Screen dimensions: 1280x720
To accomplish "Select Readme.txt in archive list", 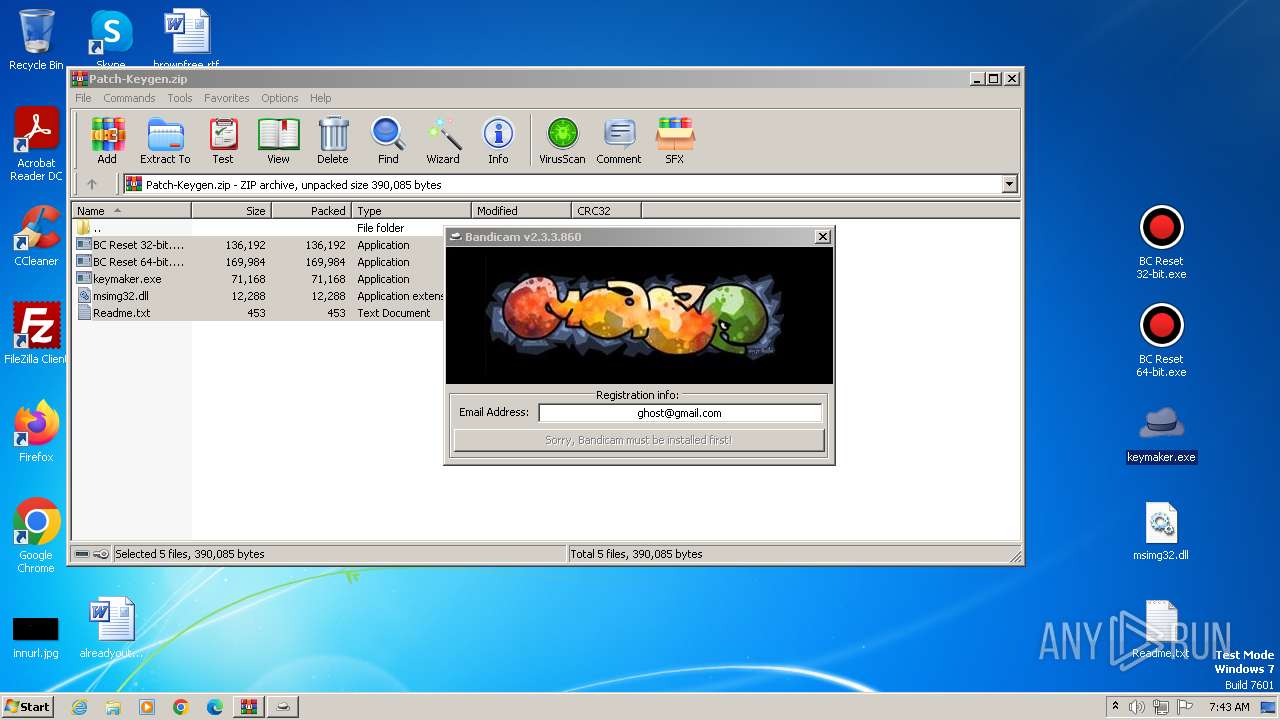I will (x=258, y=313).
